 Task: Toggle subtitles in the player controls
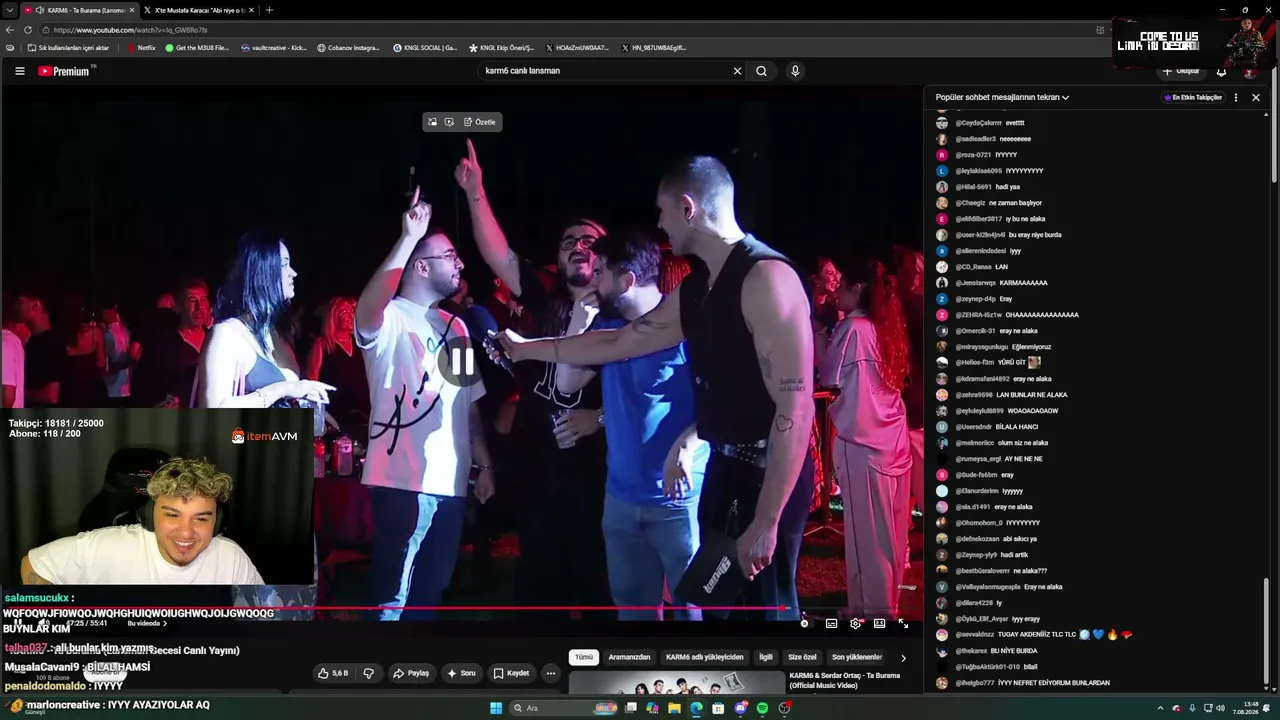pos(831,623)
